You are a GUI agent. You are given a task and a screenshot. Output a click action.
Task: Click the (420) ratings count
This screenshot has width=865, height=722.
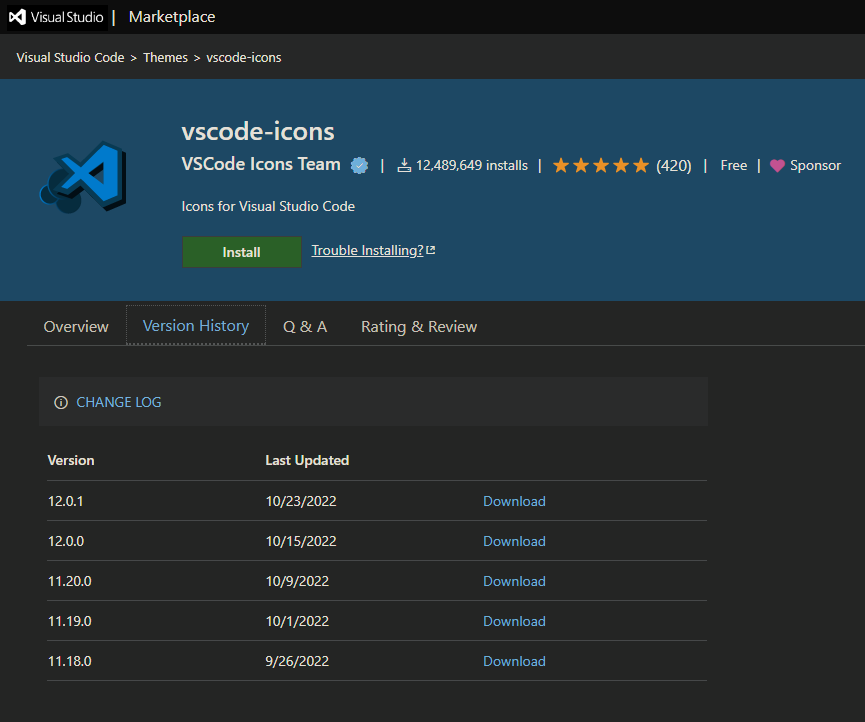click(x=675, y=165)
